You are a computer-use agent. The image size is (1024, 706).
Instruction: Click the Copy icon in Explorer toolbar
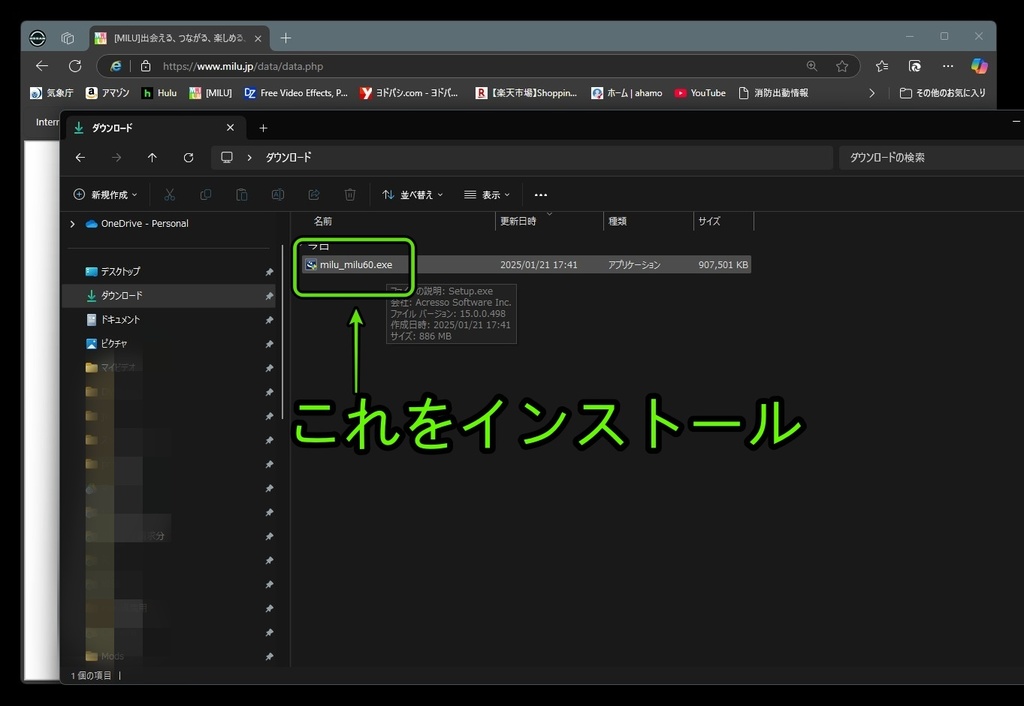coord(205,195)
